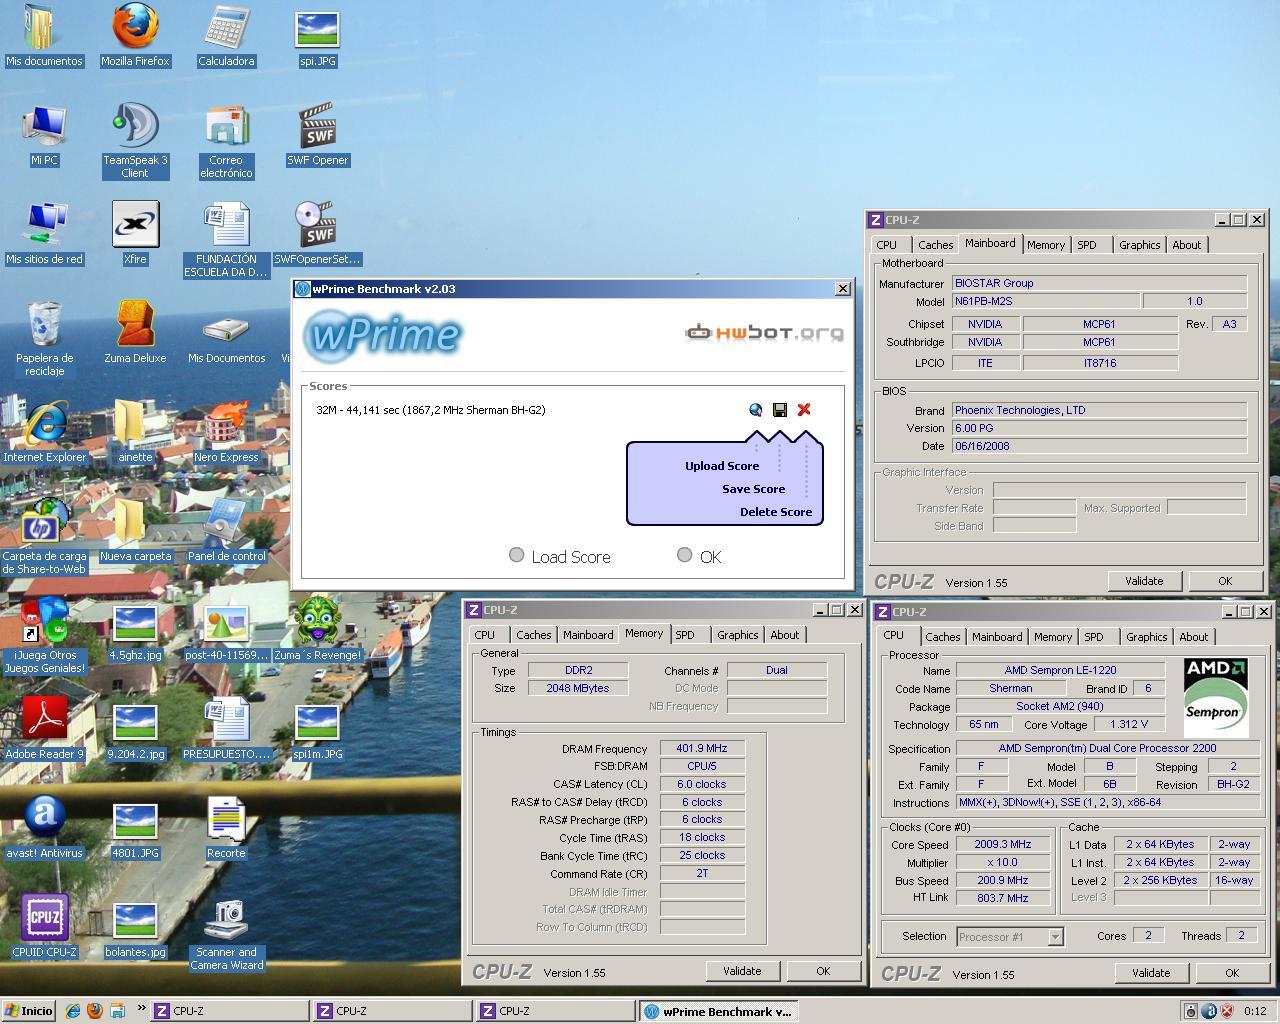Select Memory tab in CPU CPU-Z window
1280x1024 pixels.
click(x=1053, y=637)
